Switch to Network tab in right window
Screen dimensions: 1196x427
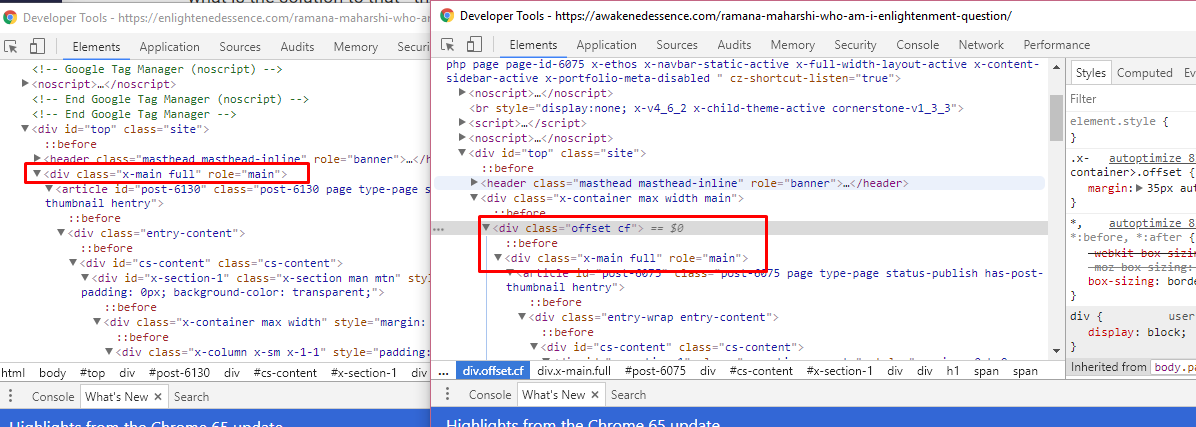[981, 45]
